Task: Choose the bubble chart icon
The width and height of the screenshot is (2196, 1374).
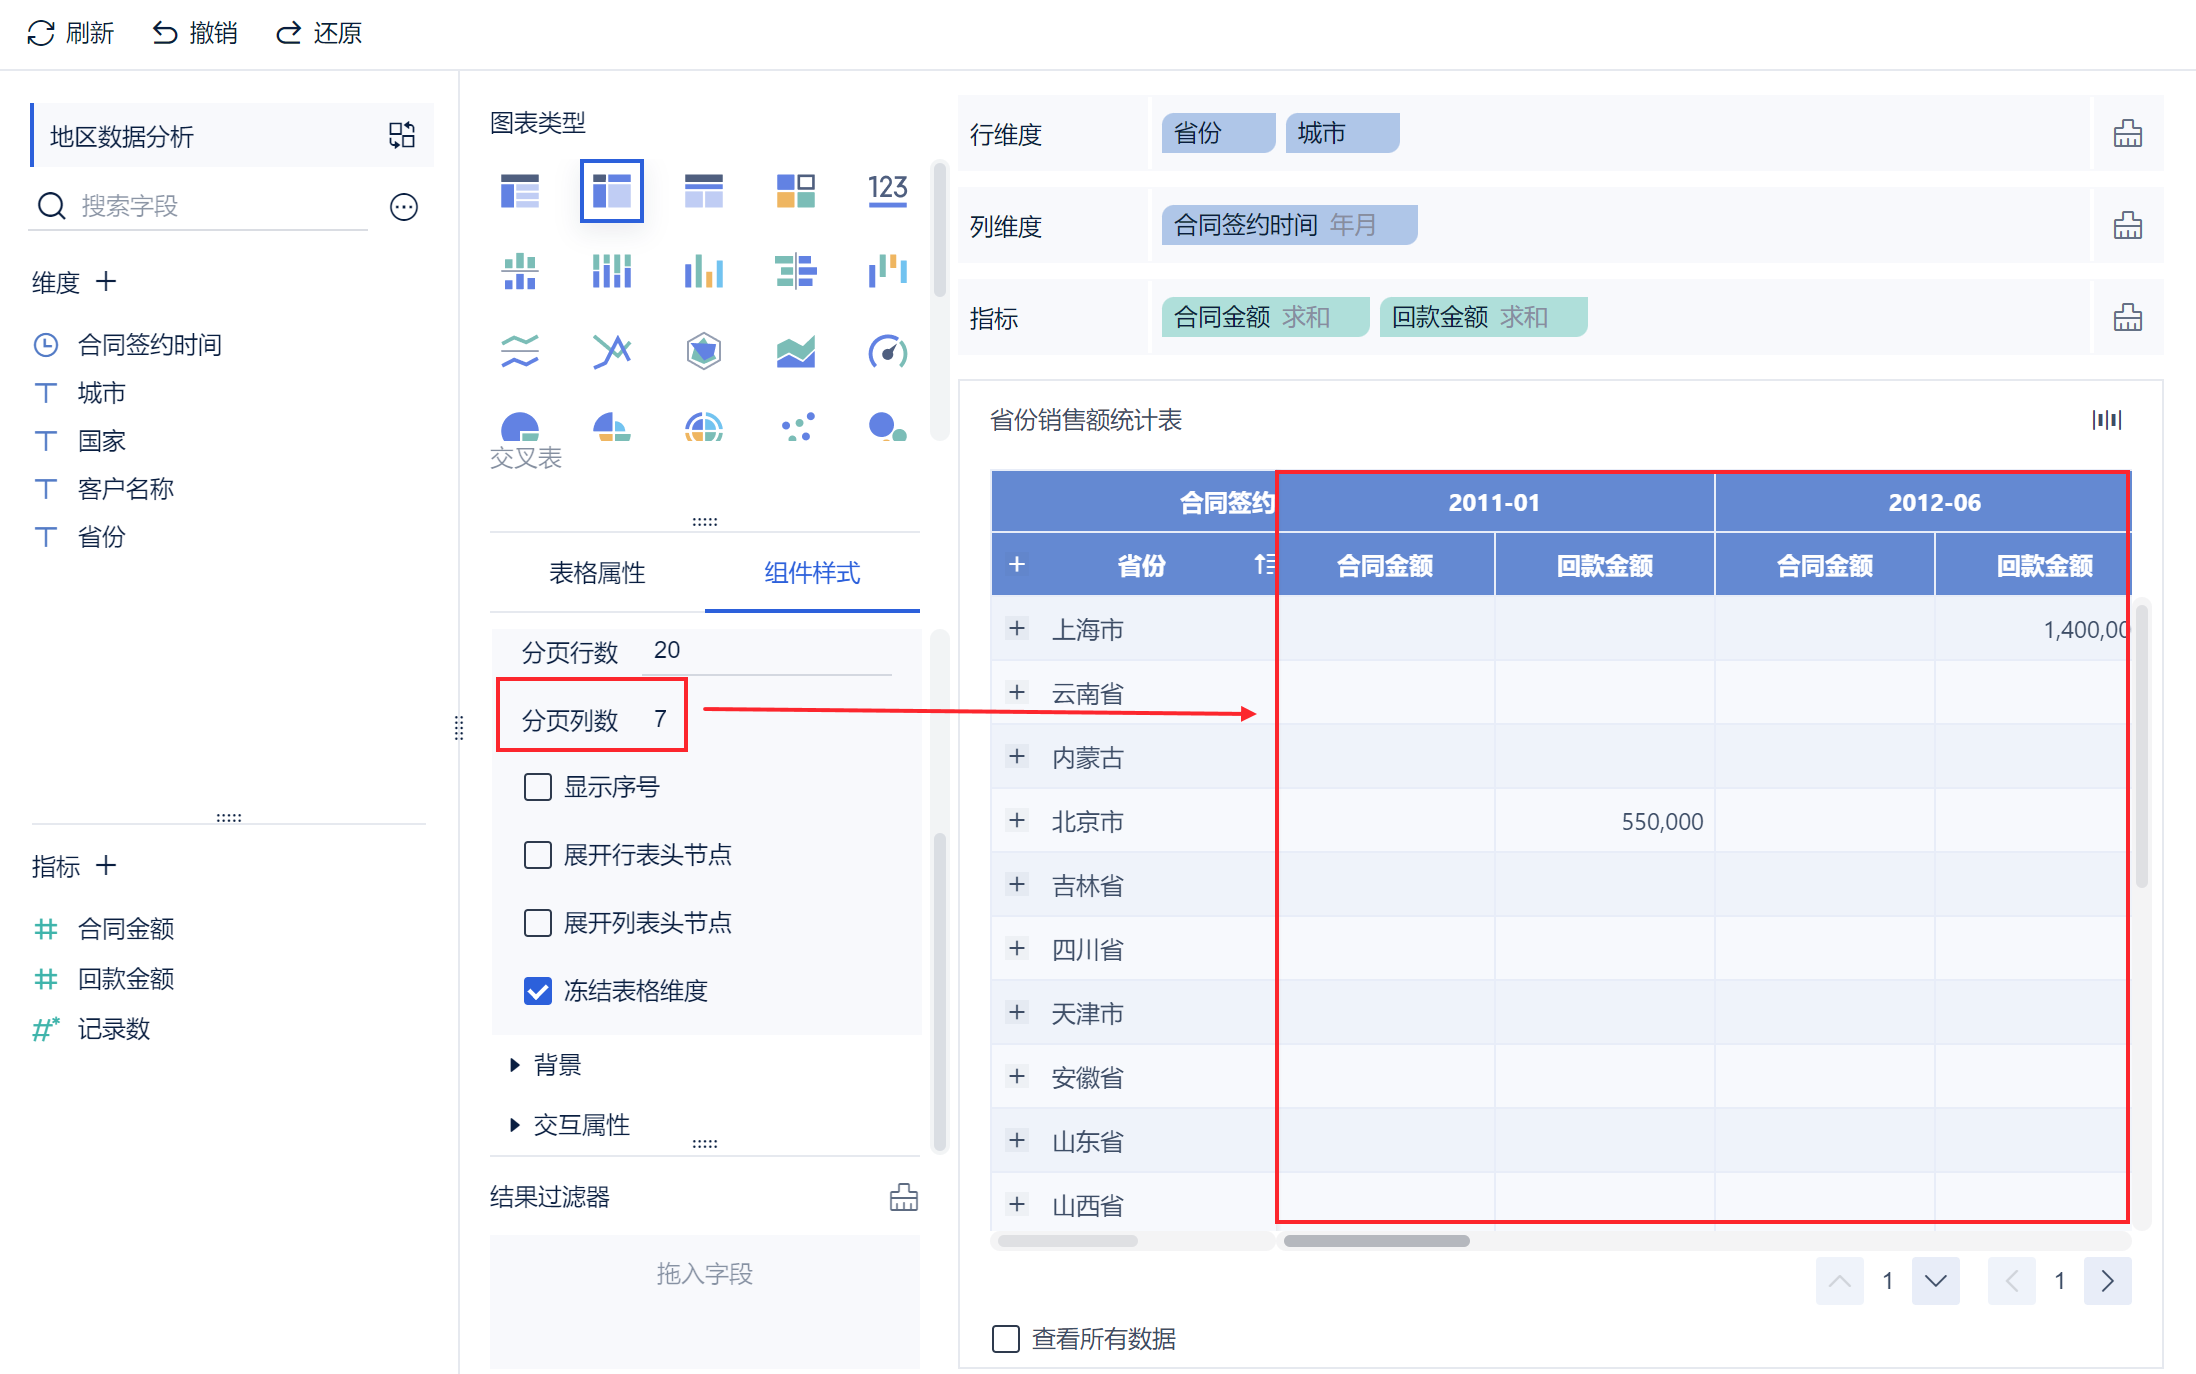Action: click(x=888, y=427)
